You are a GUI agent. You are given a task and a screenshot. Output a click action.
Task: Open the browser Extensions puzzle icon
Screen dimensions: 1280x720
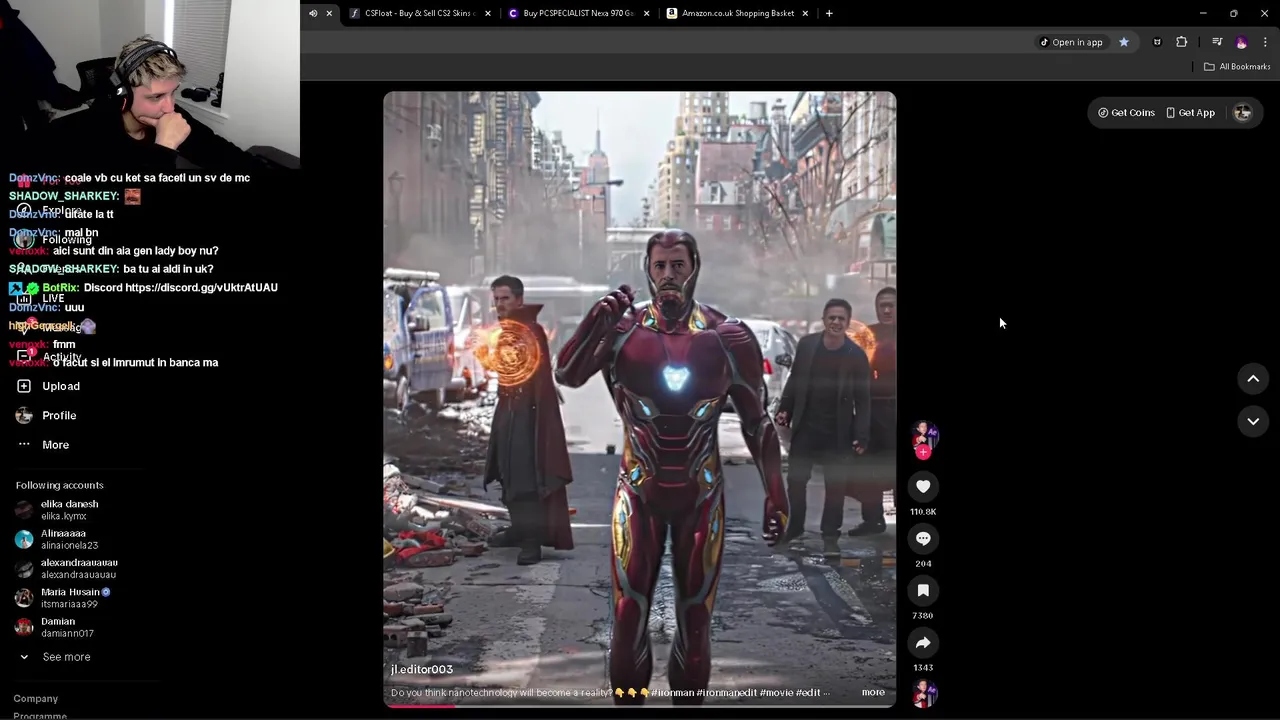pyautogui.click(x=1182, y=42)
